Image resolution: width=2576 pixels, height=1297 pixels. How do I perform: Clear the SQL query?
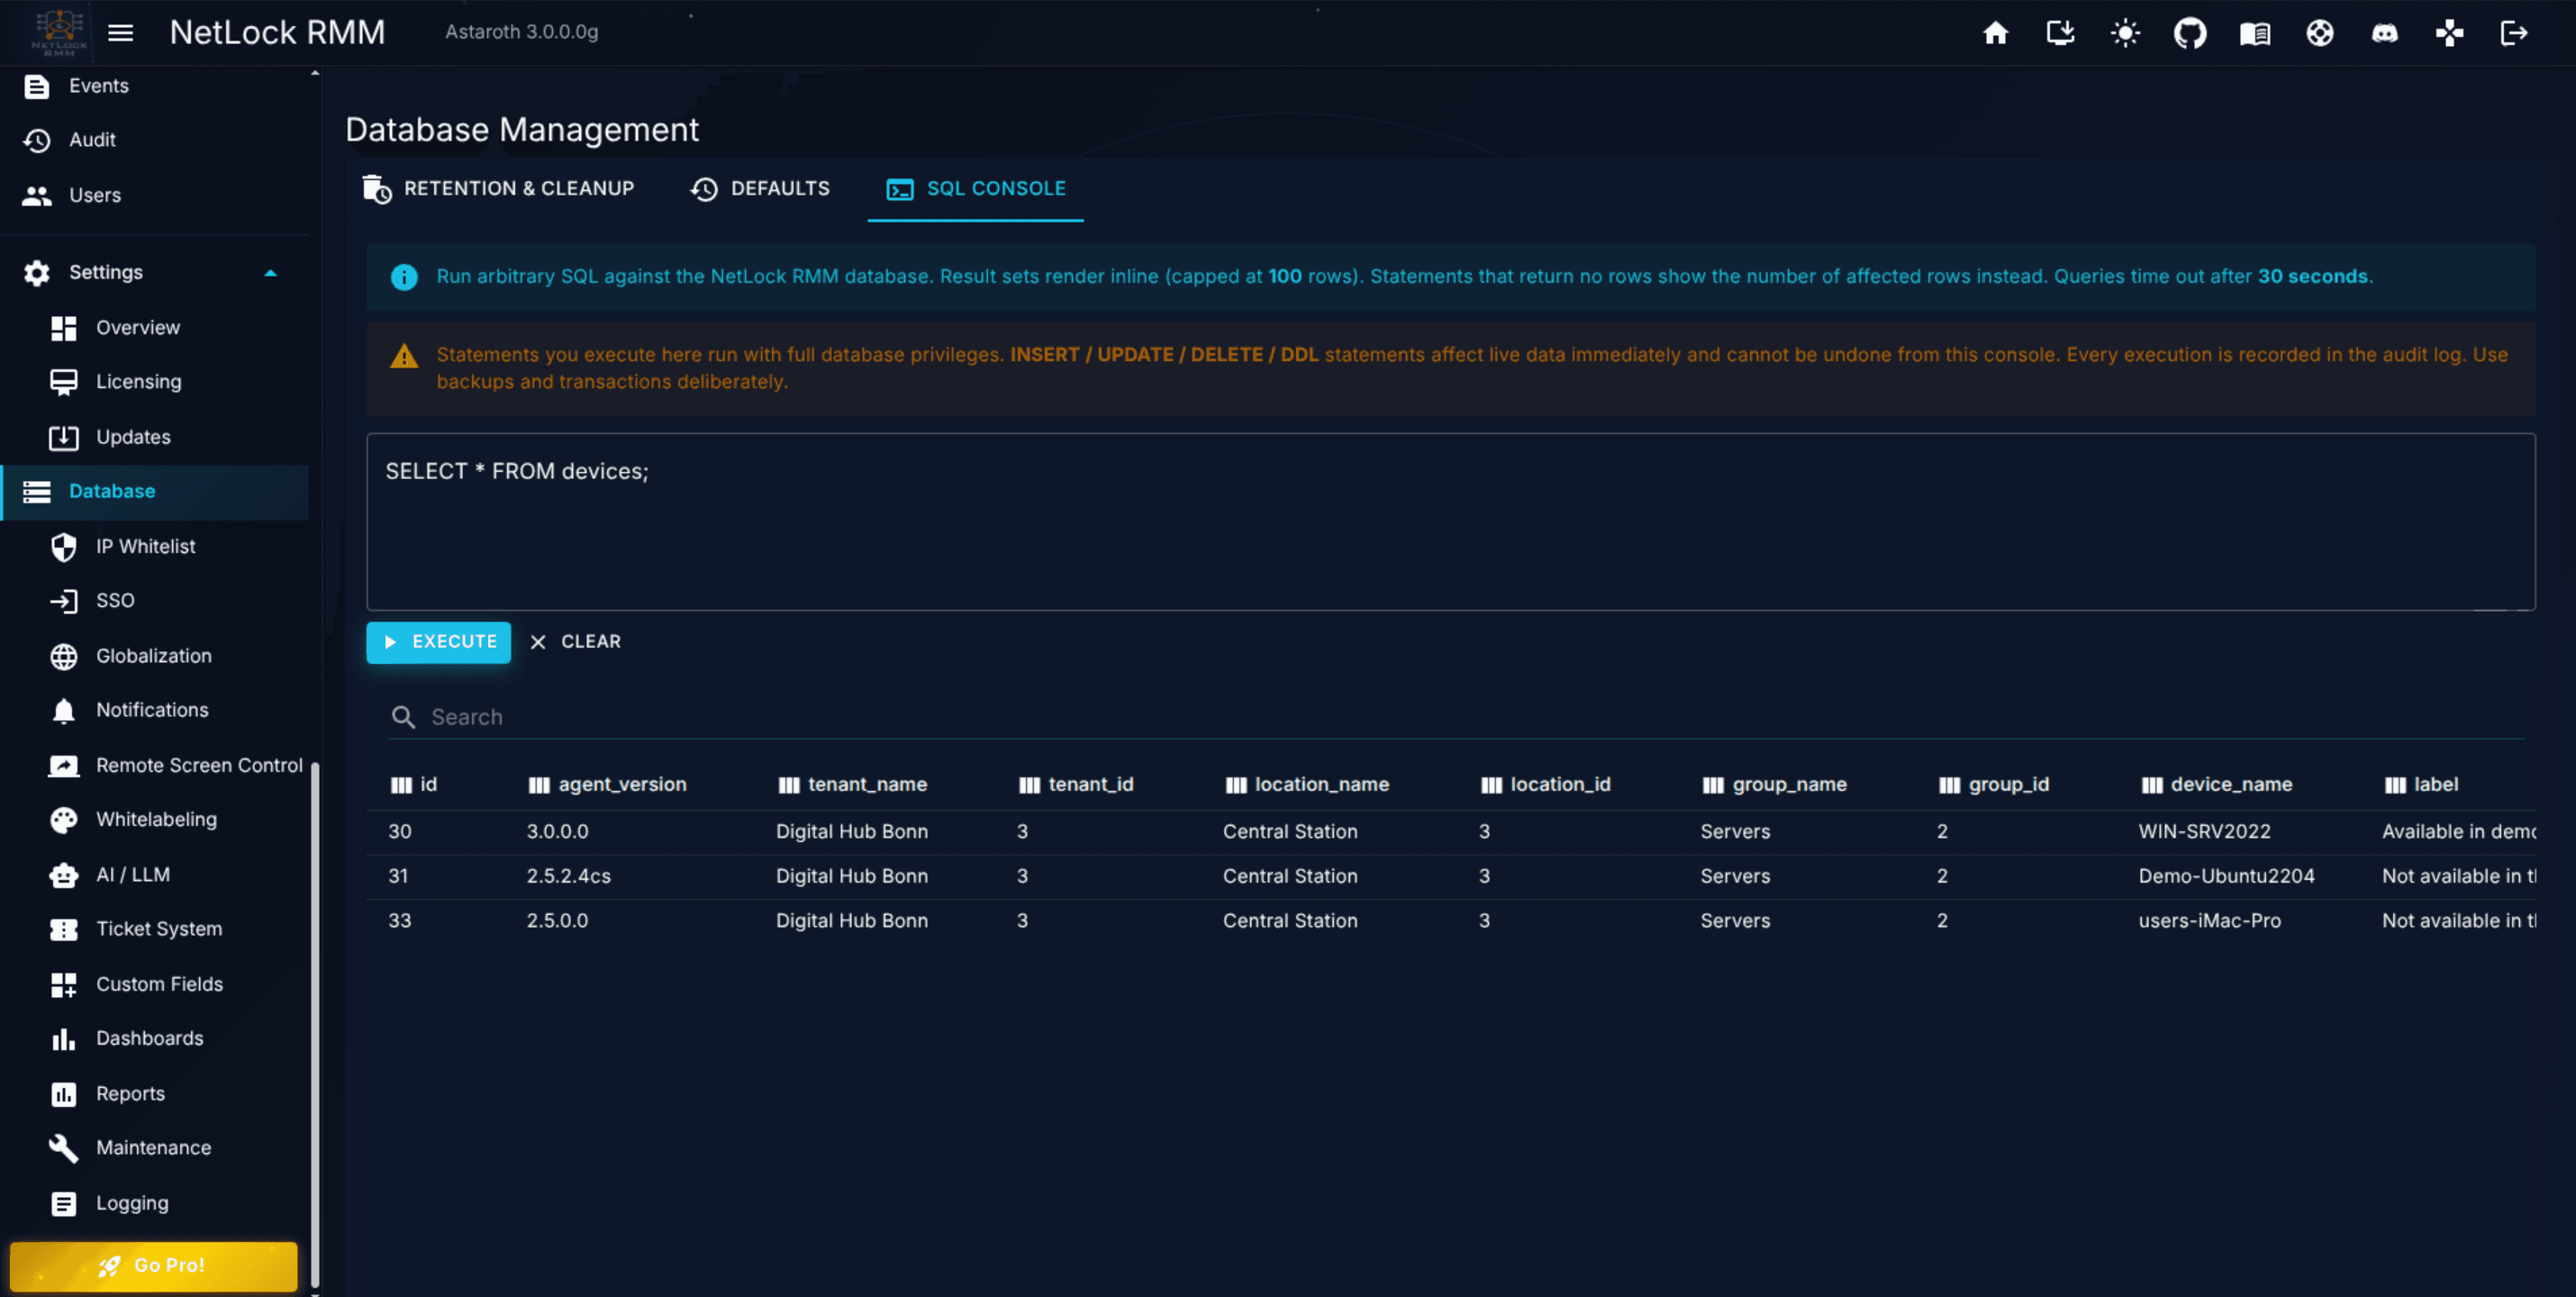coord(575,642)
